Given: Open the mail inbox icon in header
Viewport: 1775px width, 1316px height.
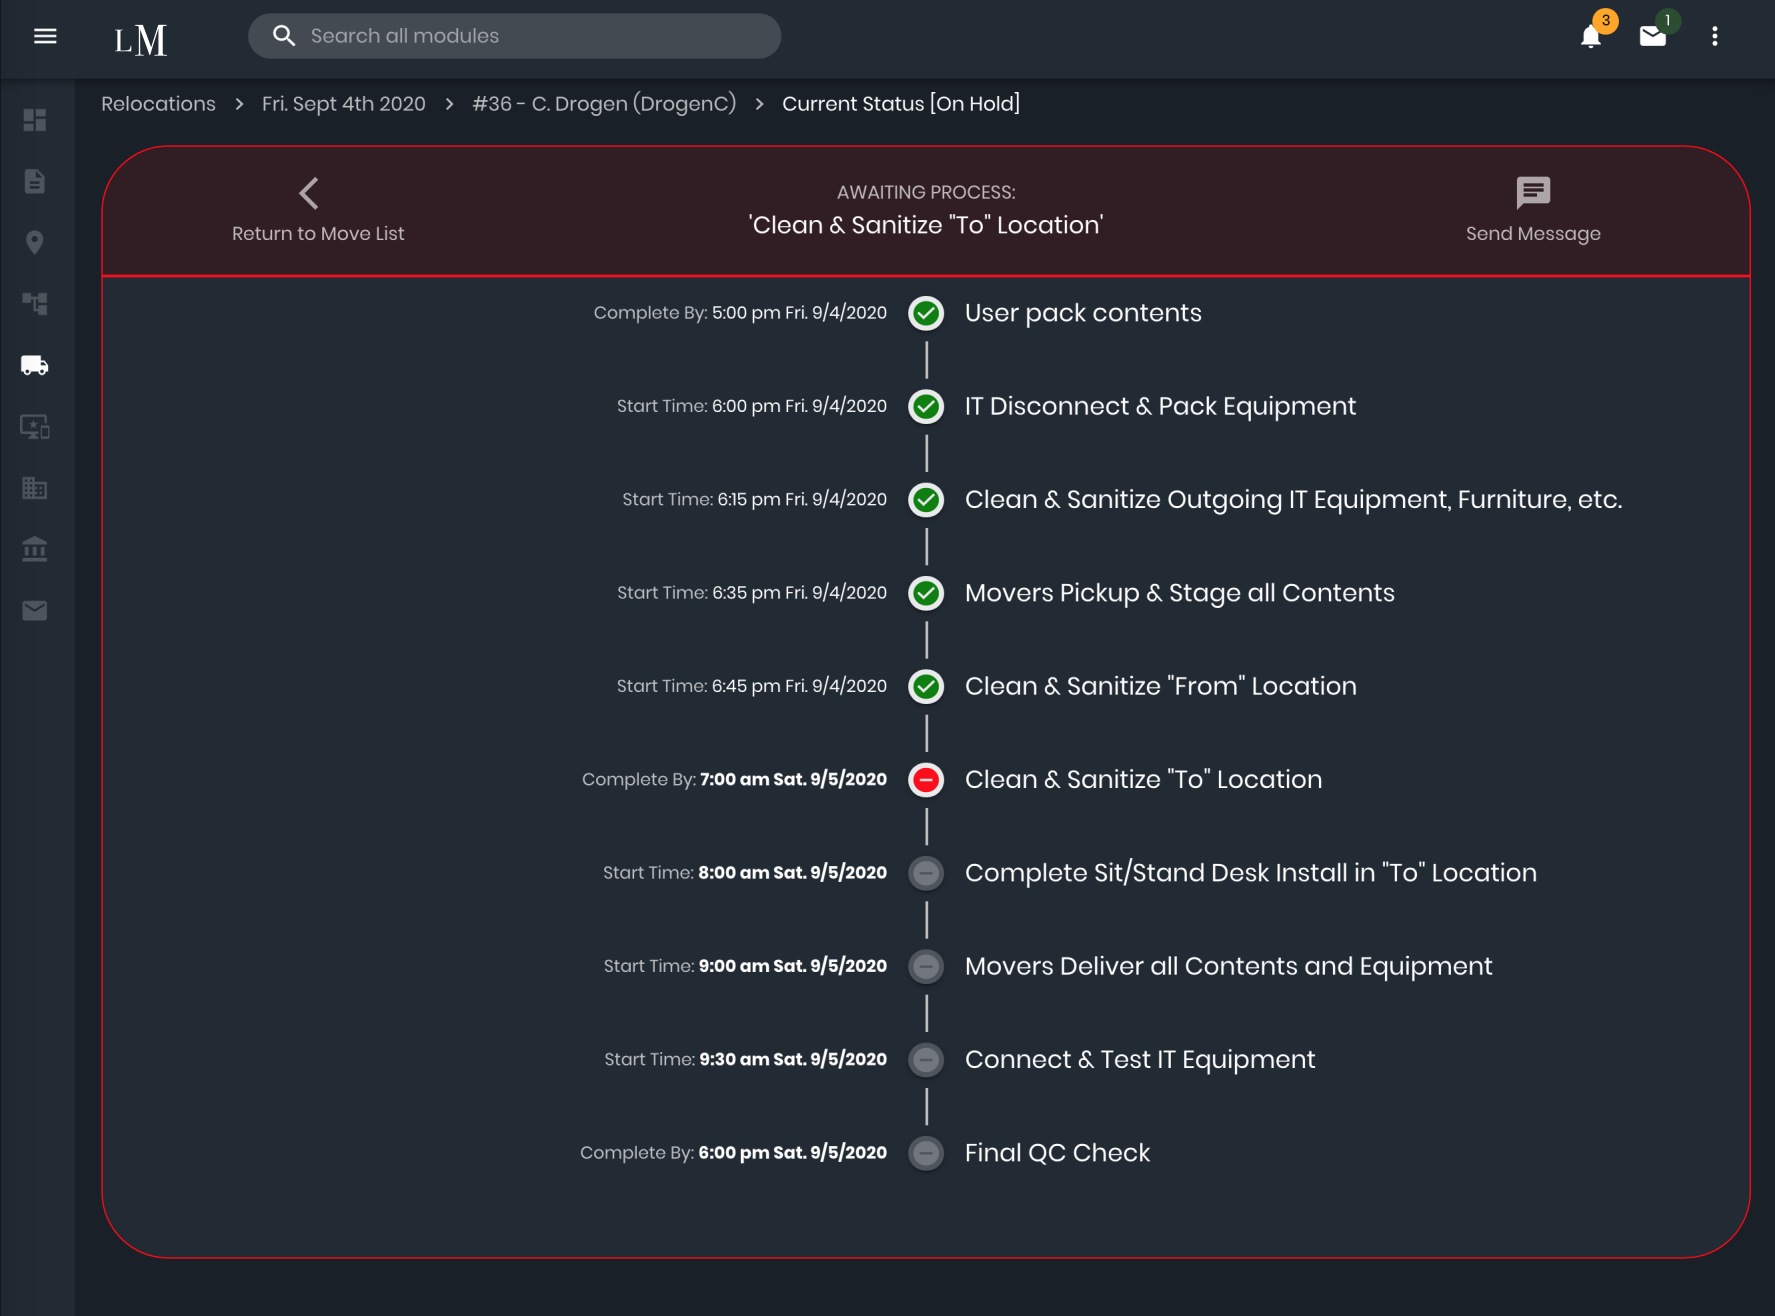Looking at the screenshot, I should (x=1653, y=37).
